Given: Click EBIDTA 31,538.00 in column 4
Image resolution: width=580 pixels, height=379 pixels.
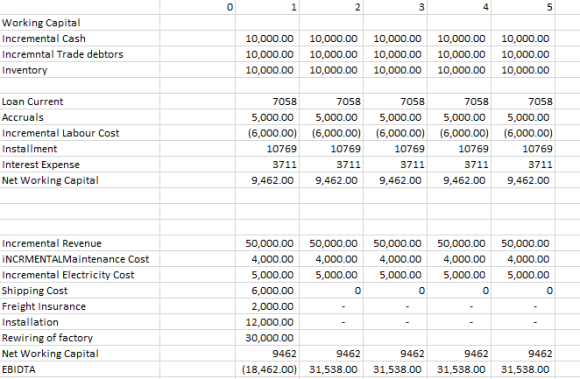Looking at the screenshot, I should pyautogui.click(x=459, y=369).
